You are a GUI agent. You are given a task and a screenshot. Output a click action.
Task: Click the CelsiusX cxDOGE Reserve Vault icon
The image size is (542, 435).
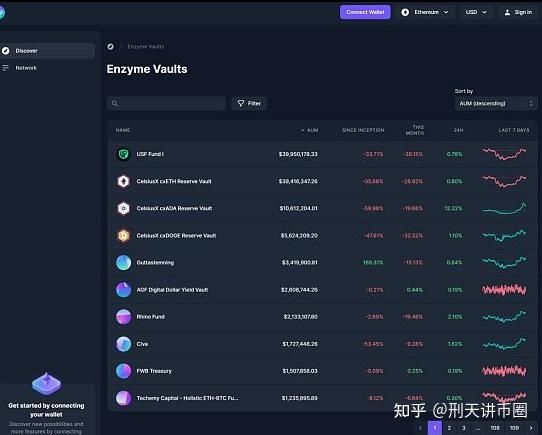point(123,235)
